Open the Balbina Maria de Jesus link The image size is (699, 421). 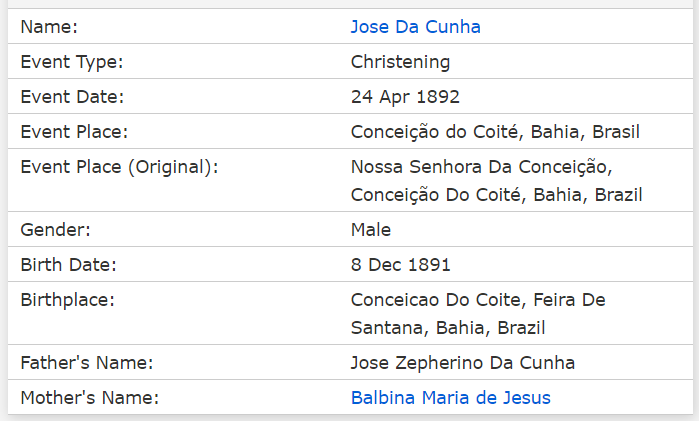coord(451,398)
